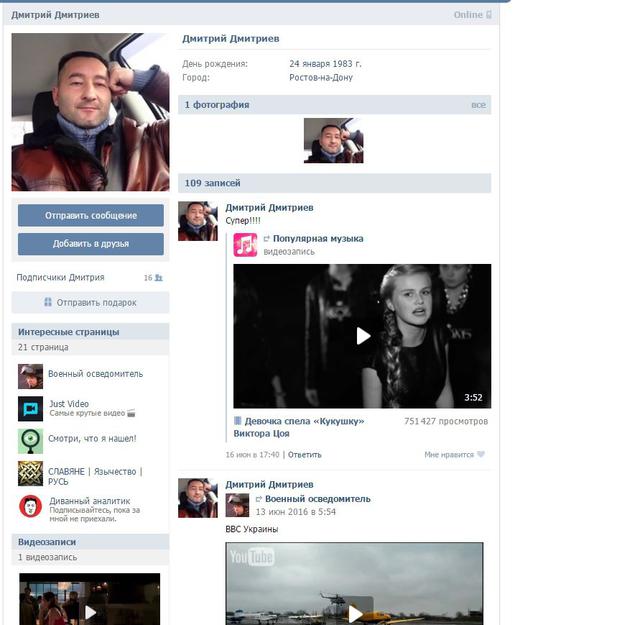Click Отправить сообщение button
Screen dimensions: 640x625
tap(91, 216)
